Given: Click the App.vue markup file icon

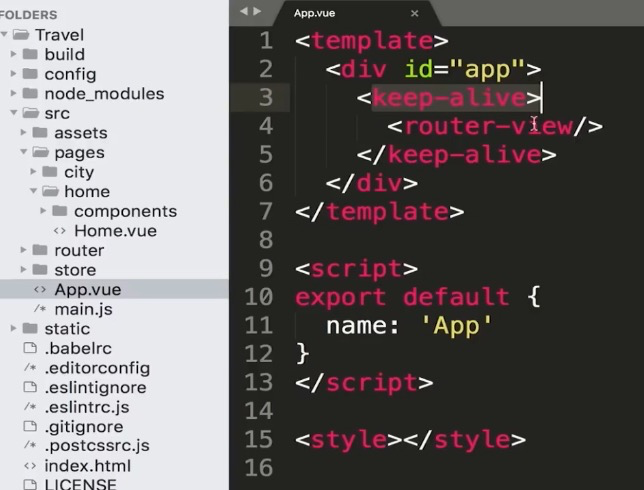Looking at the screenshot, I should (40, 290).
